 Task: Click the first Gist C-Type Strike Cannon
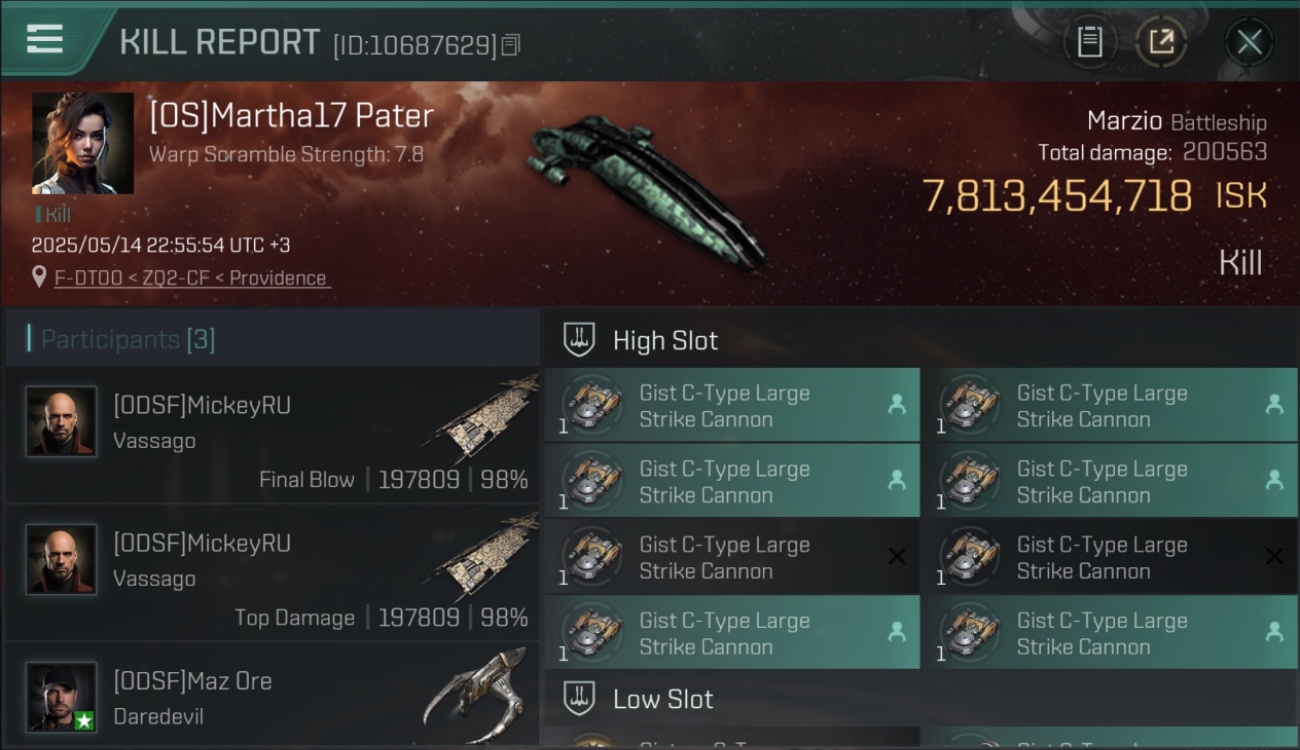pos(732,405)
